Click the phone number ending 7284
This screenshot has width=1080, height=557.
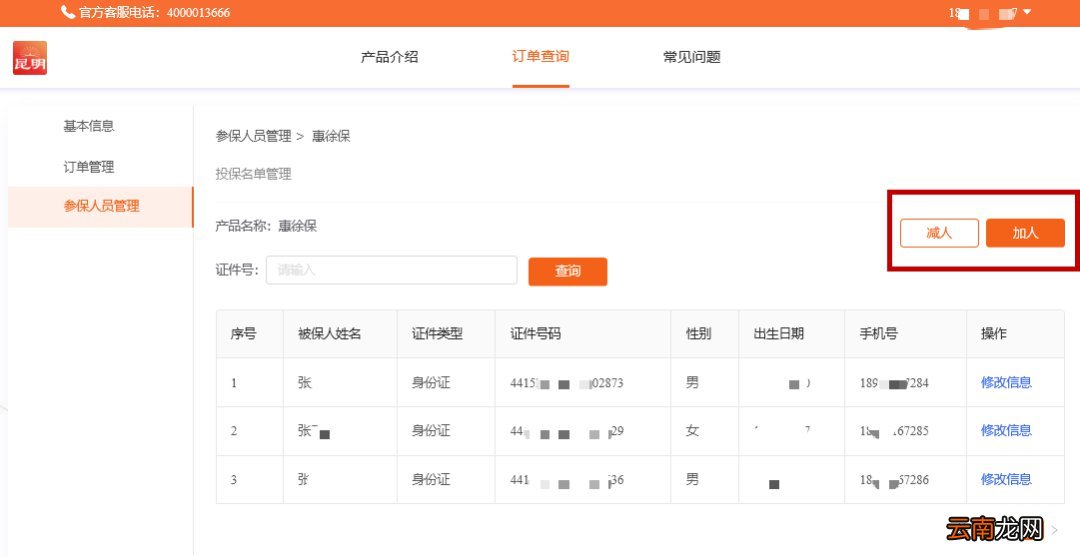tap(894, 383)
